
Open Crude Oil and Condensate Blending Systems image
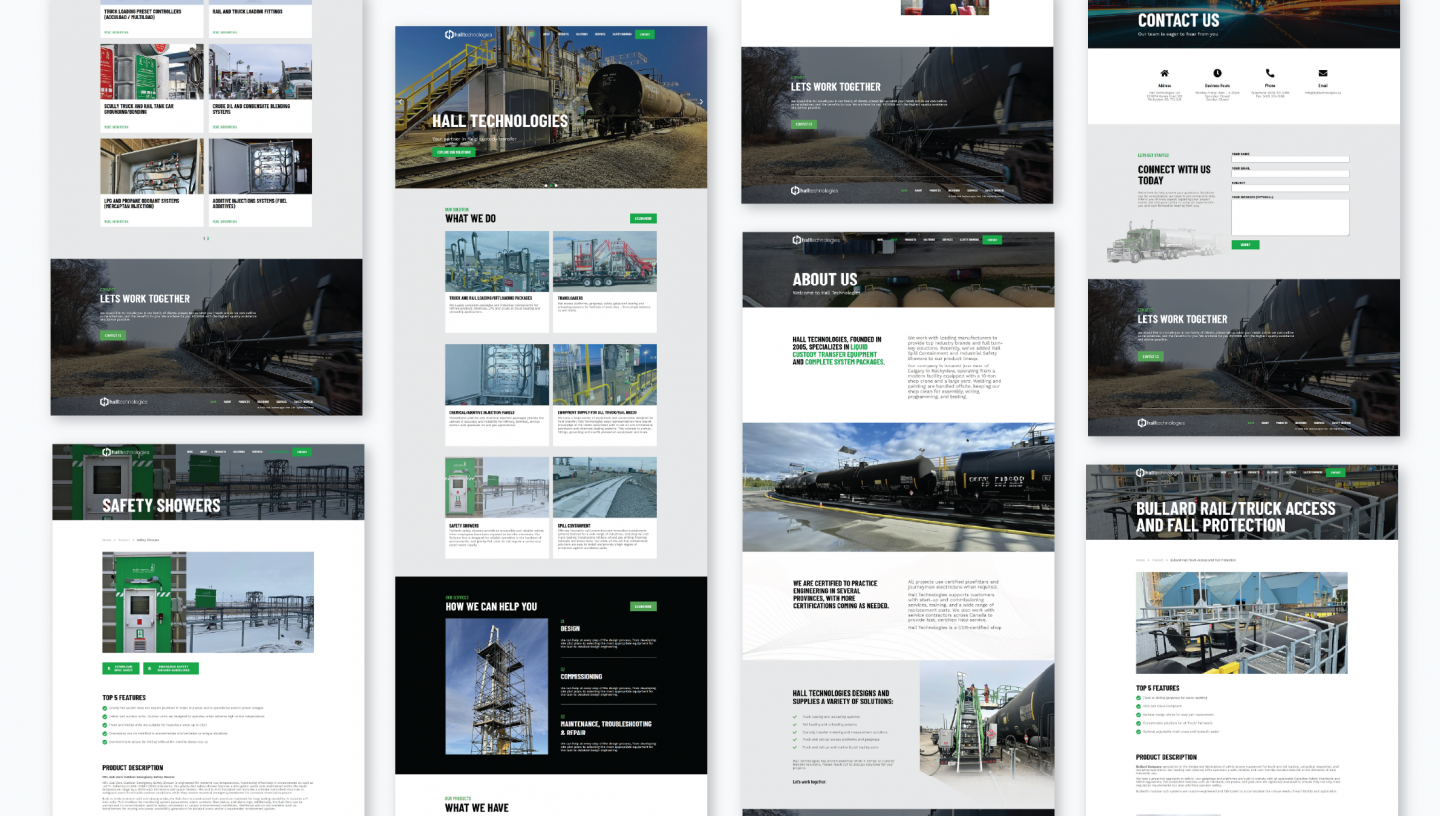click(x=260, y=71)
